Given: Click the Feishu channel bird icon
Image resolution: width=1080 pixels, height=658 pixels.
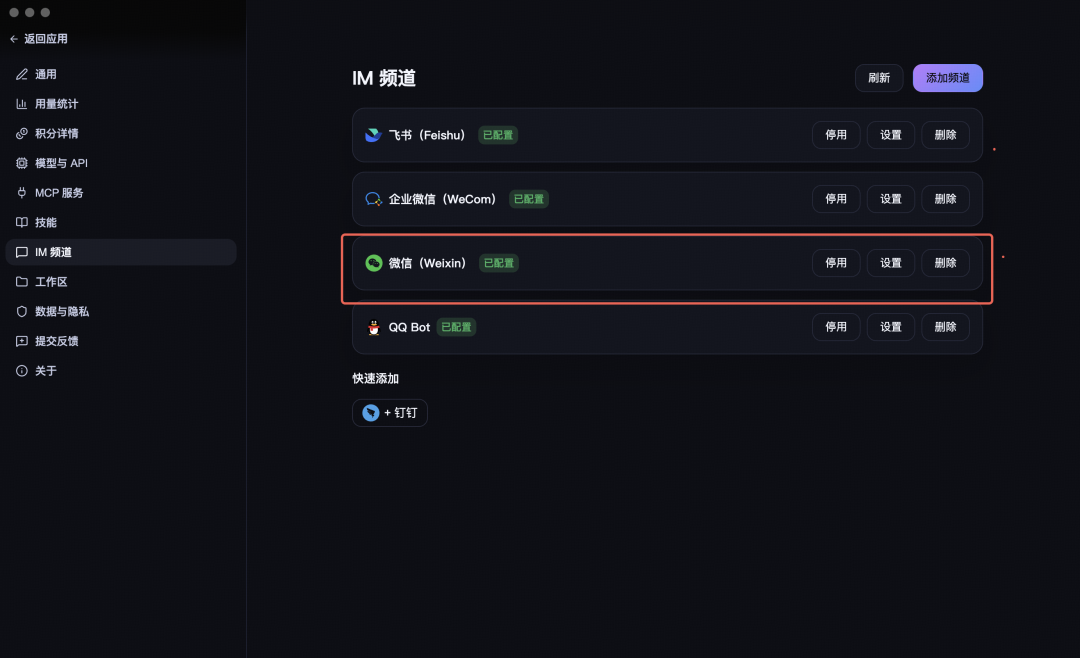Looking at the screenshot, I should [373, 135].
